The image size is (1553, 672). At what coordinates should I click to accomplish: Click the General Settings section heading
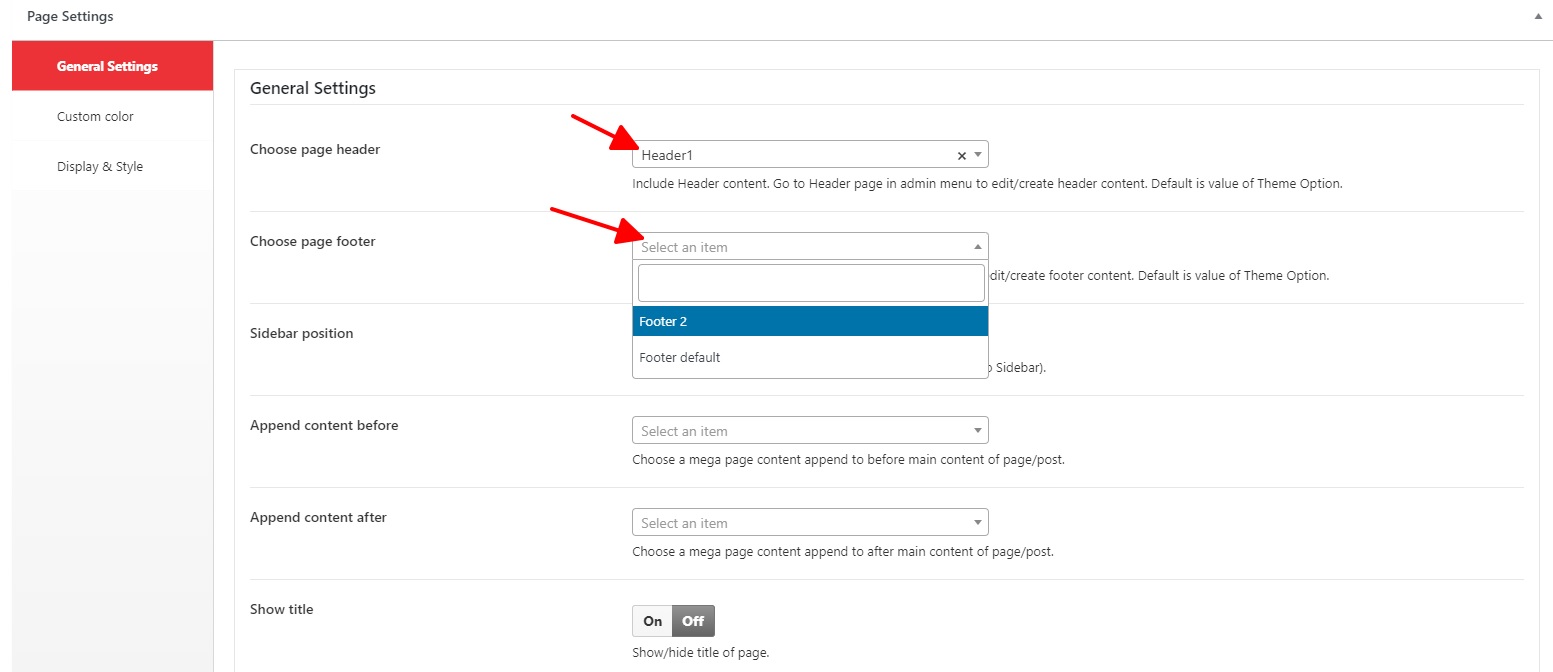(x=313, y=88)
